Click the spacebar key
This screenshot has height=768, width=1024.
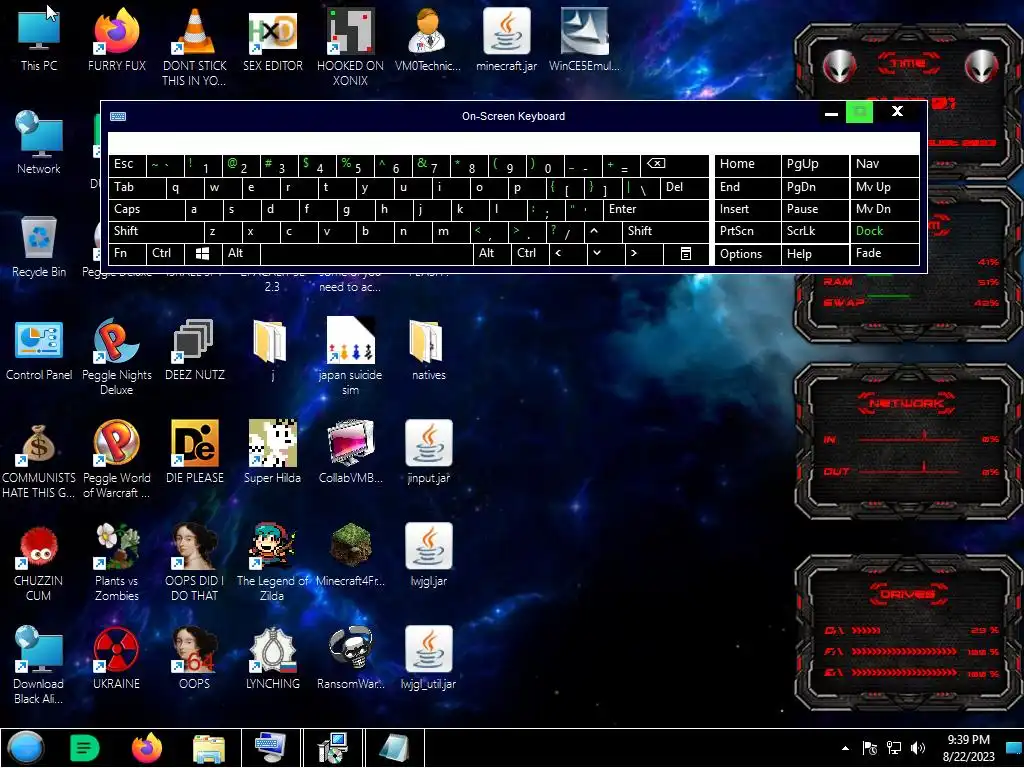(366, 253)
